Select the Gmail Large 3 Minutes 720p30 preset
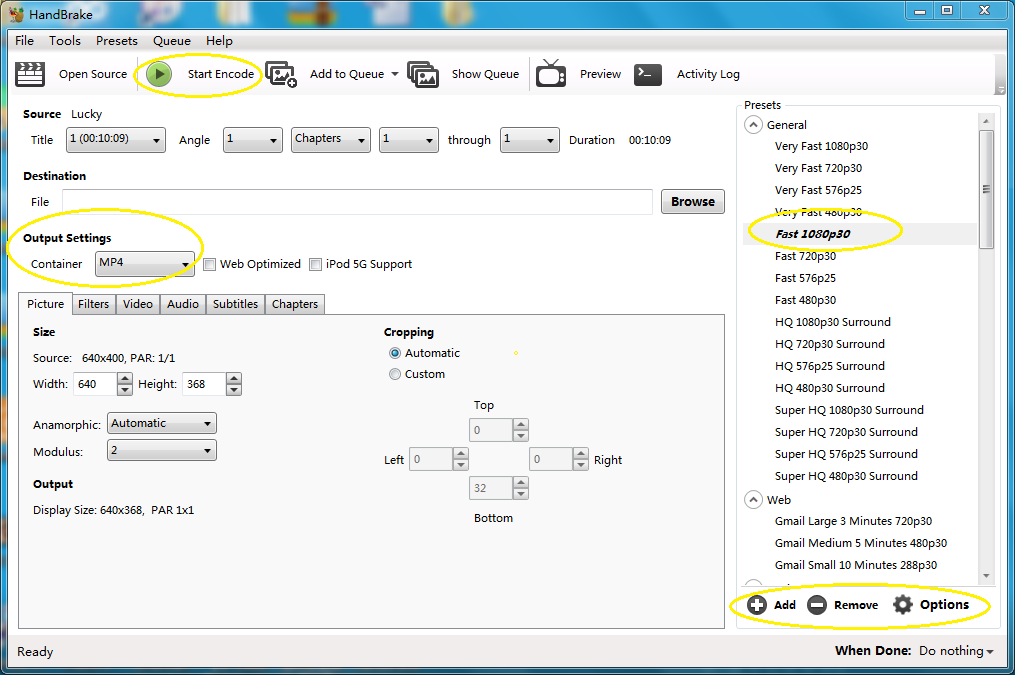1015x675 pixels. (x=853, y=521)
